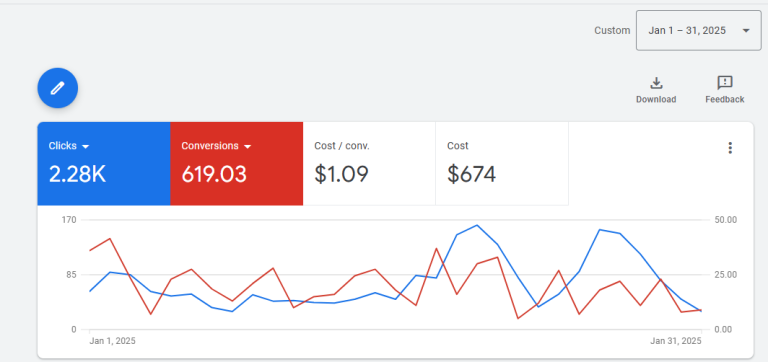Click the Custom date range label

(x=612, y=30)
